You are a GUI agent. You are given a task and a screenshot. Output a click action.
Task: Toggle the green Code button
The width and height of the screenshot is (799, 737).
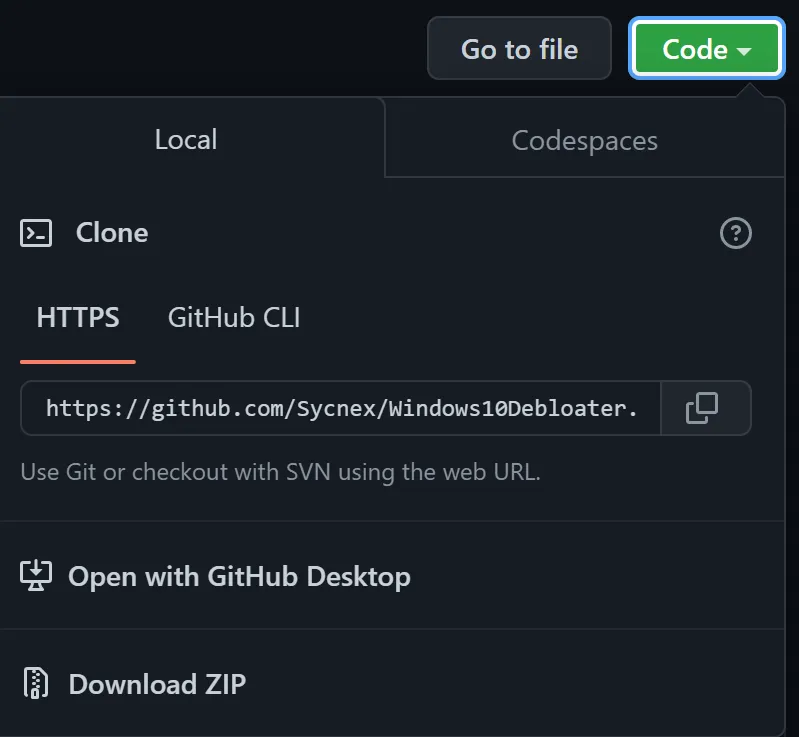(706, 48)
